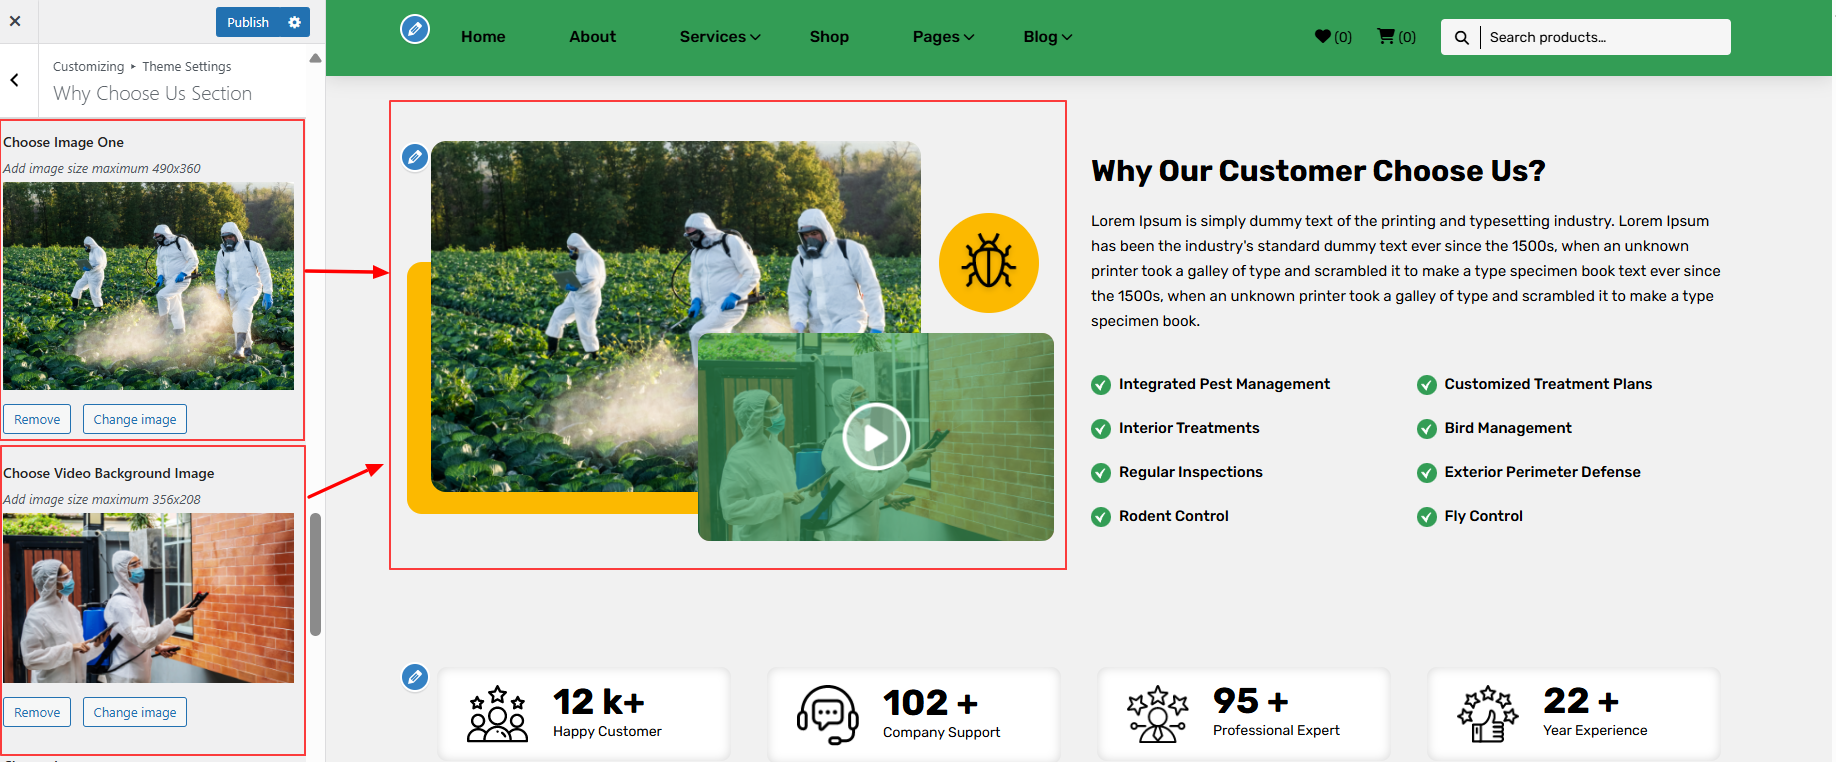Click the gear icon next to Publish

point(294,22)
